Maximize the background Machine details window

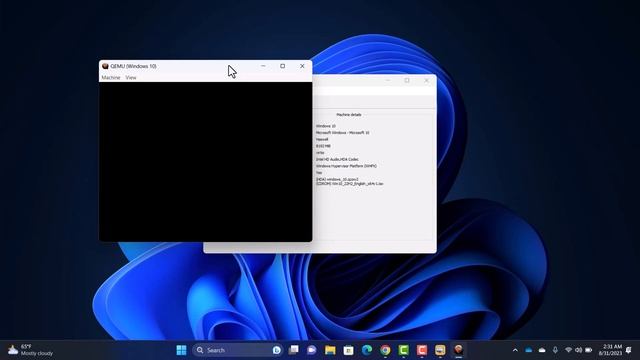[407, 80]
